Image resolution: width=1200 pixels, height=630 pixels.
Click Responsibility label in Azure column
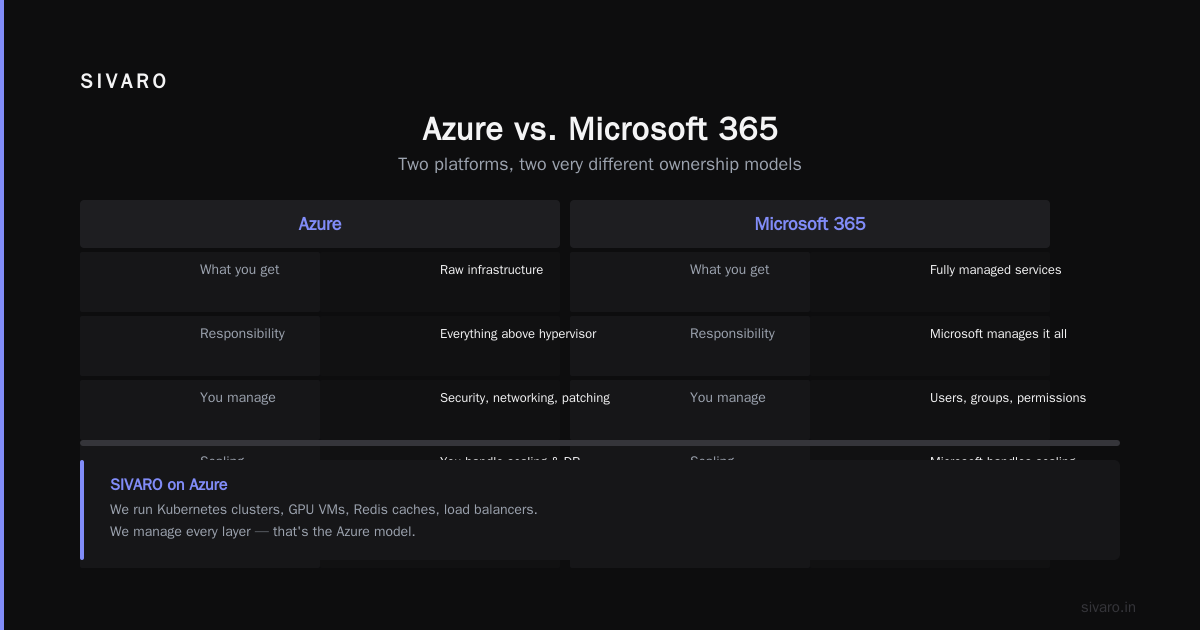(242, 334)
